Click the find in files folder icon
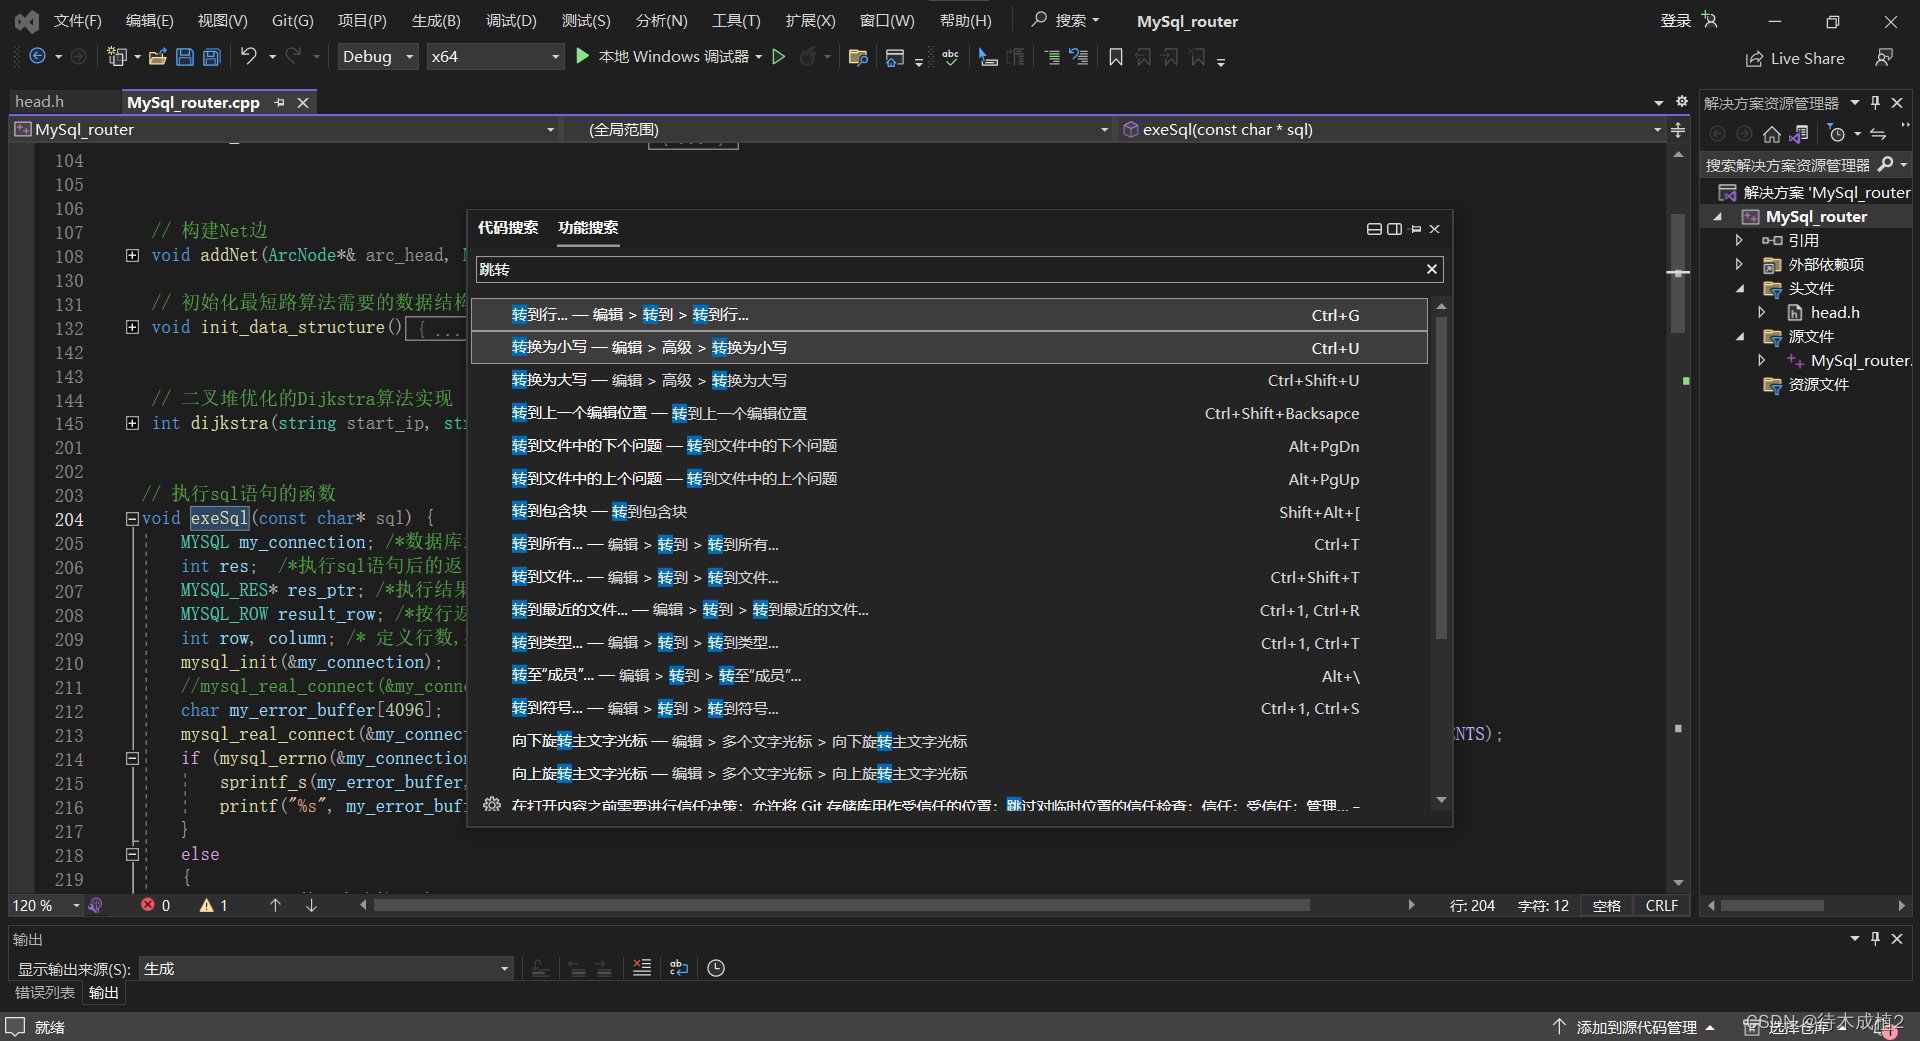Viewport: 1920px width, 1041px height. (858, 57)
